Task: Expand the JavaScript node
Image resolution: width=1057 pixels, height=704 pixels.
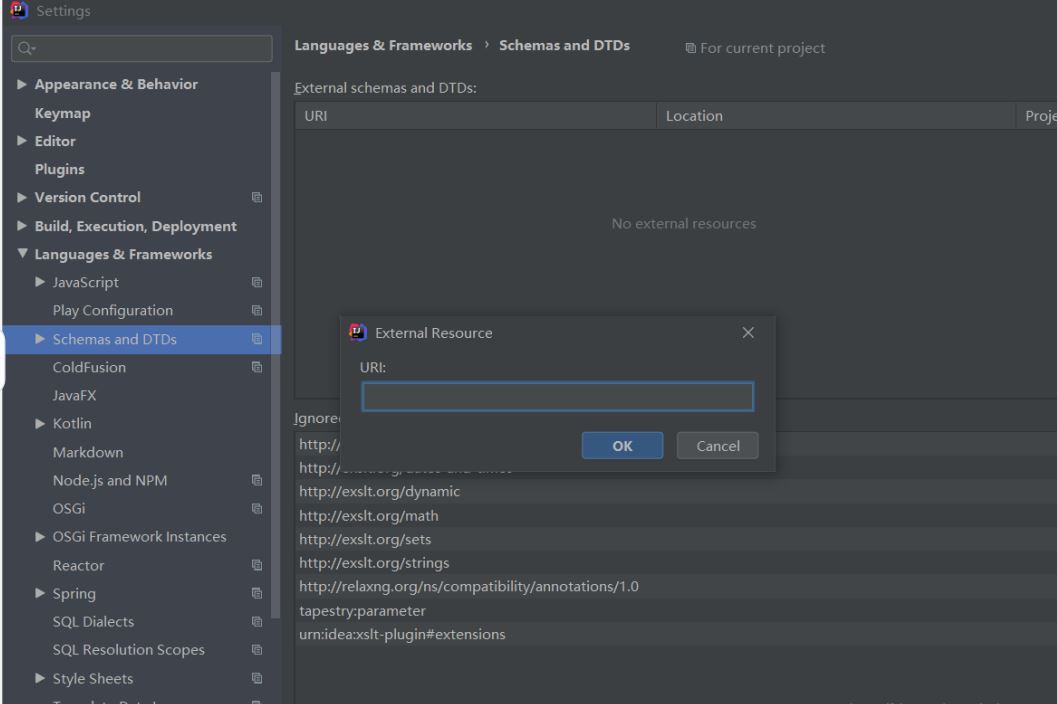Action: [40, 283]
